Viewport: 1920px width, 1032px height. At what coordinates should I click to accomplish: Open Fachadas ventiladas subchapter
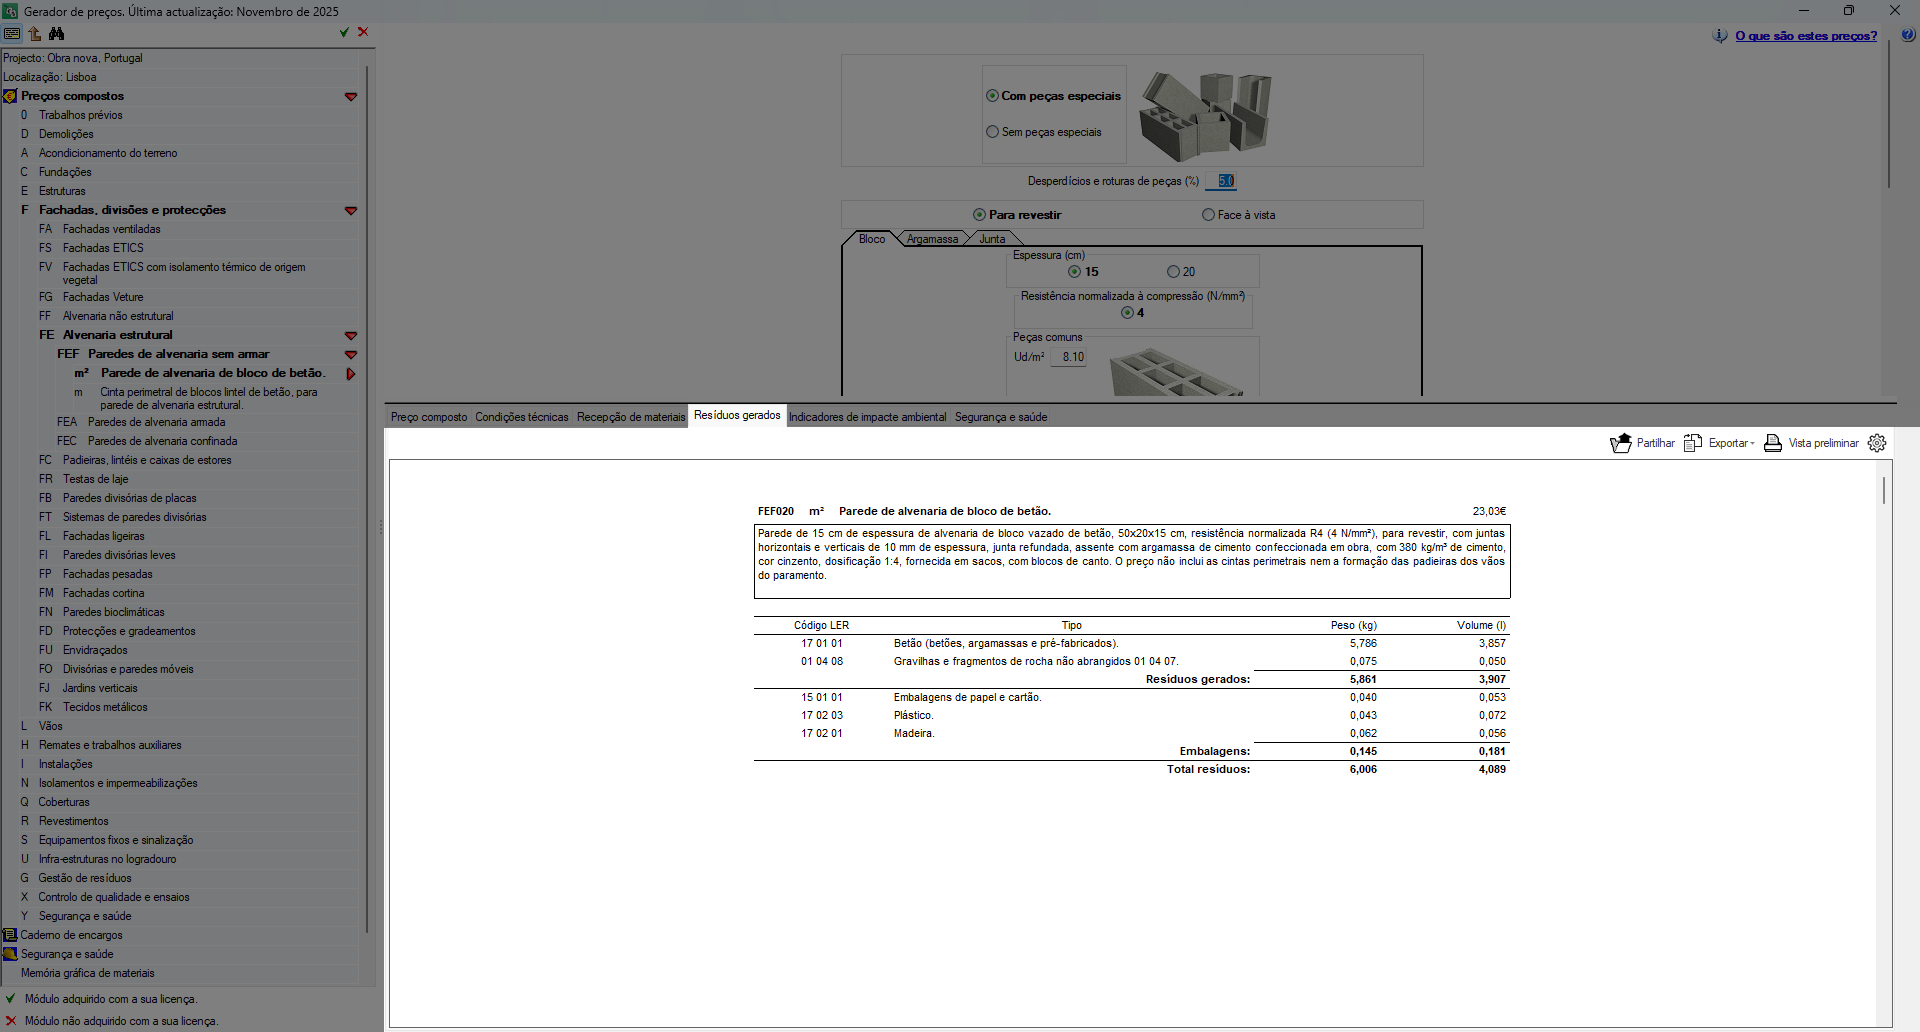tap(111, 229)
